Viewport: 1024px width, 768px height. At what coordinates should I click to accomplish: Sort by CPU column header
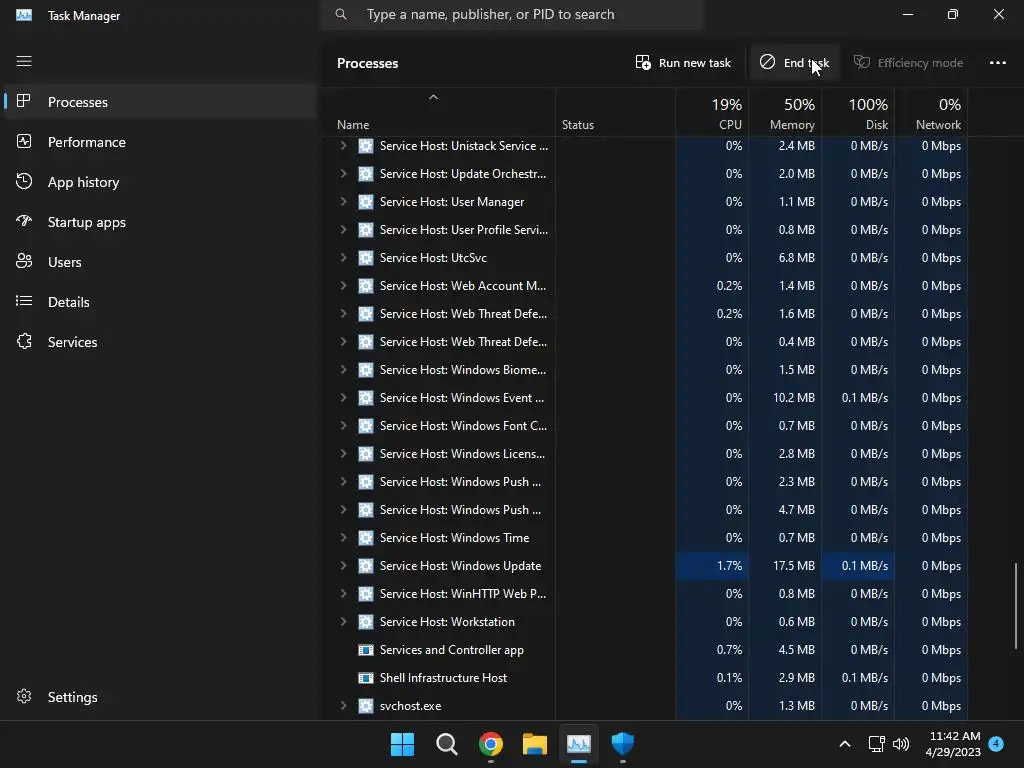712,113
